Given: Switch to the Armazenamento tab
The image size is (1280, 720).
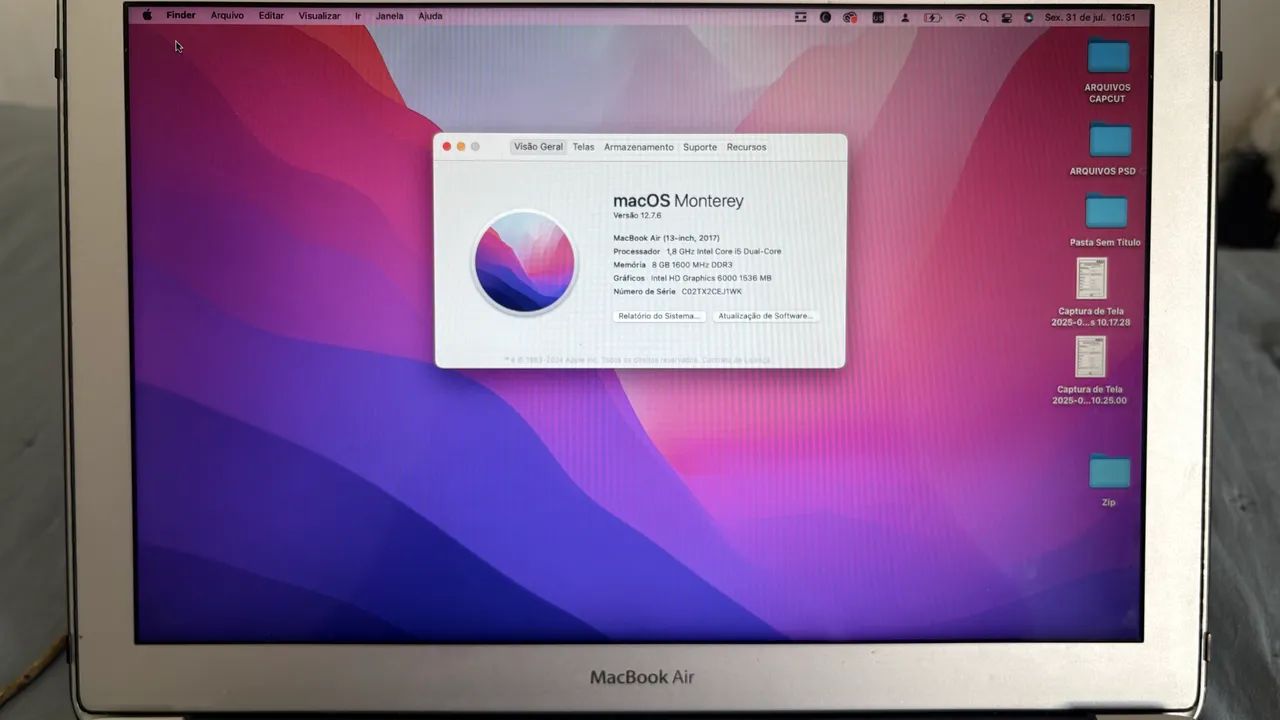Looking at the screenshot, I should pos(639,147).
